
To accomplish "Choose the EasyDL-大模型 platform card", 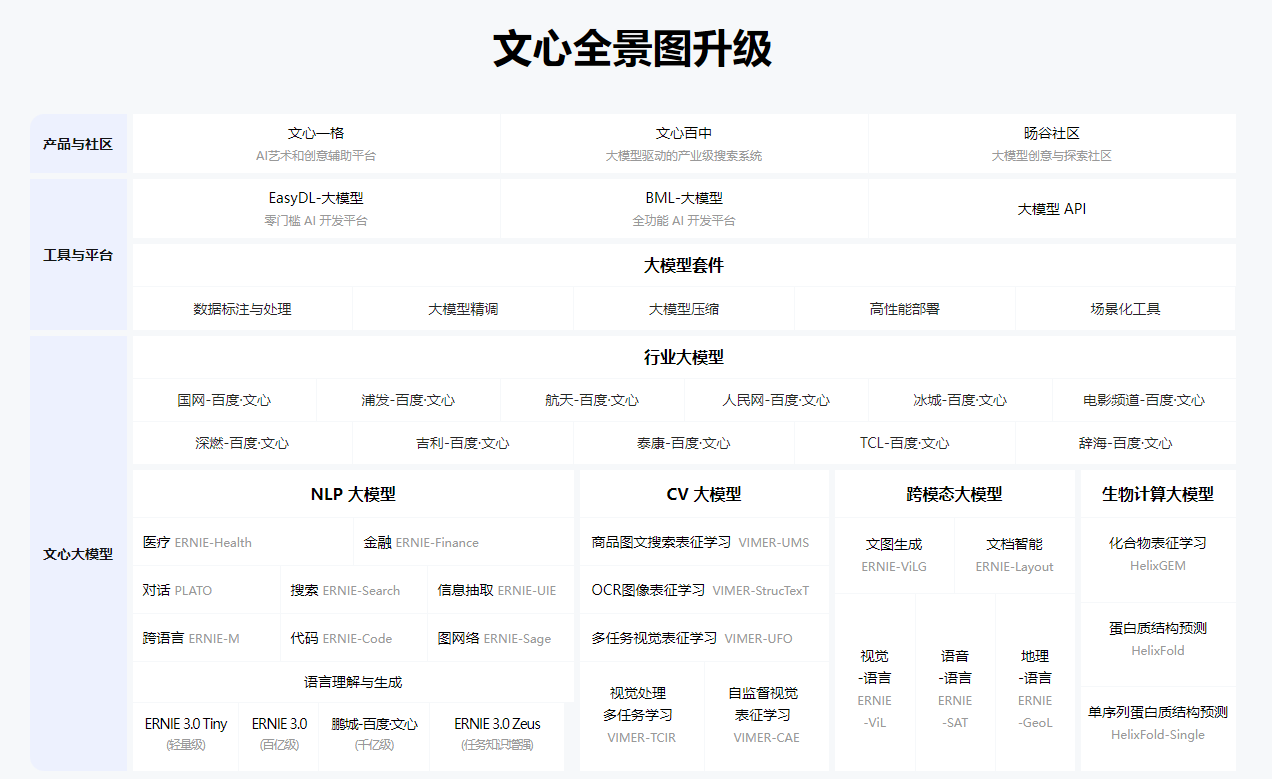I will point(316,209).
